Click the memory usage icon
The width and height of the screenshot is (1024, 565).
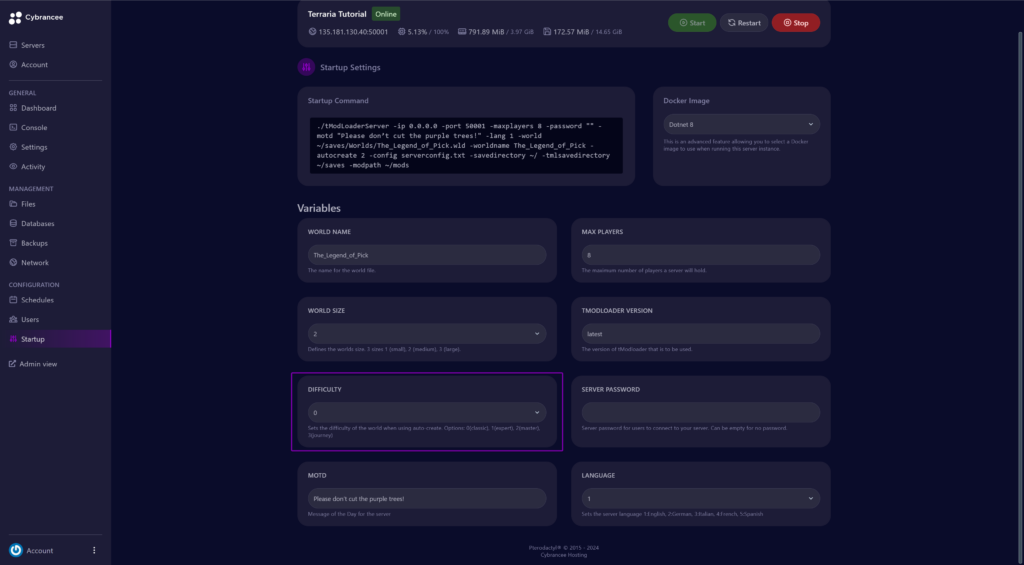pos(462,31)
